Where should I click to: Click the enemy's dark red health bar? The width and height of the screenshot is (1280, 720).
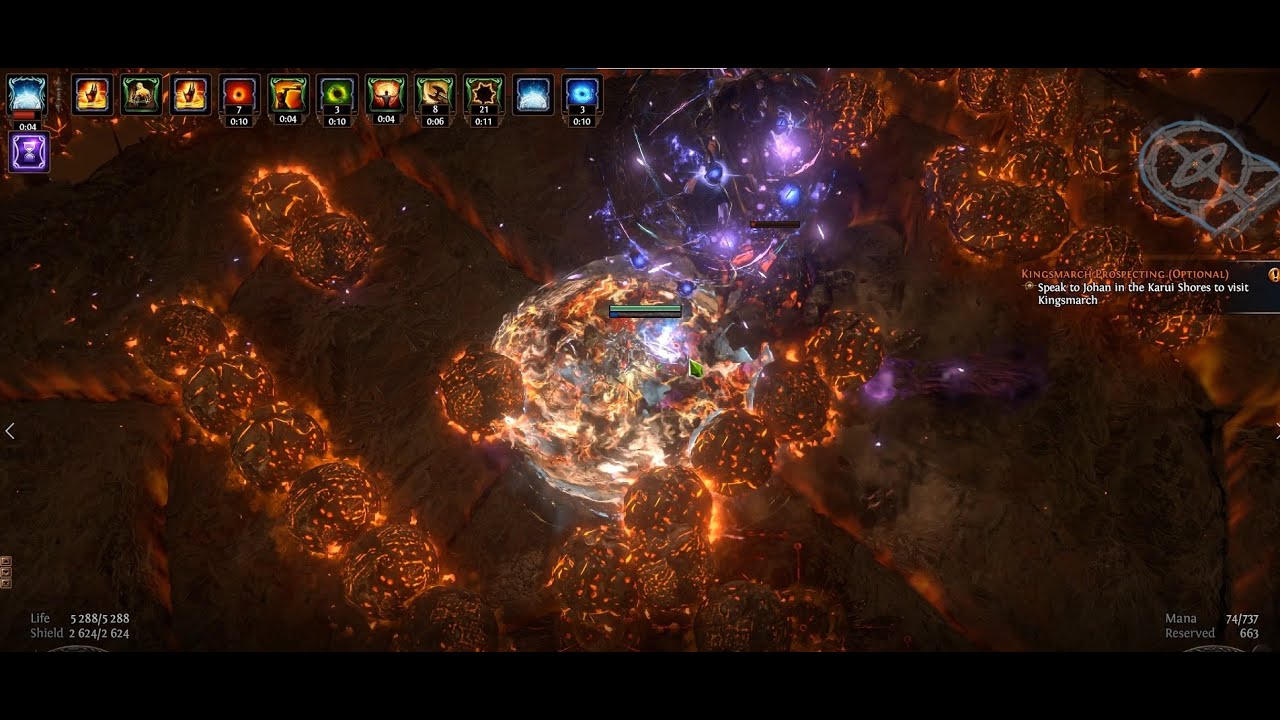point(775,225)
